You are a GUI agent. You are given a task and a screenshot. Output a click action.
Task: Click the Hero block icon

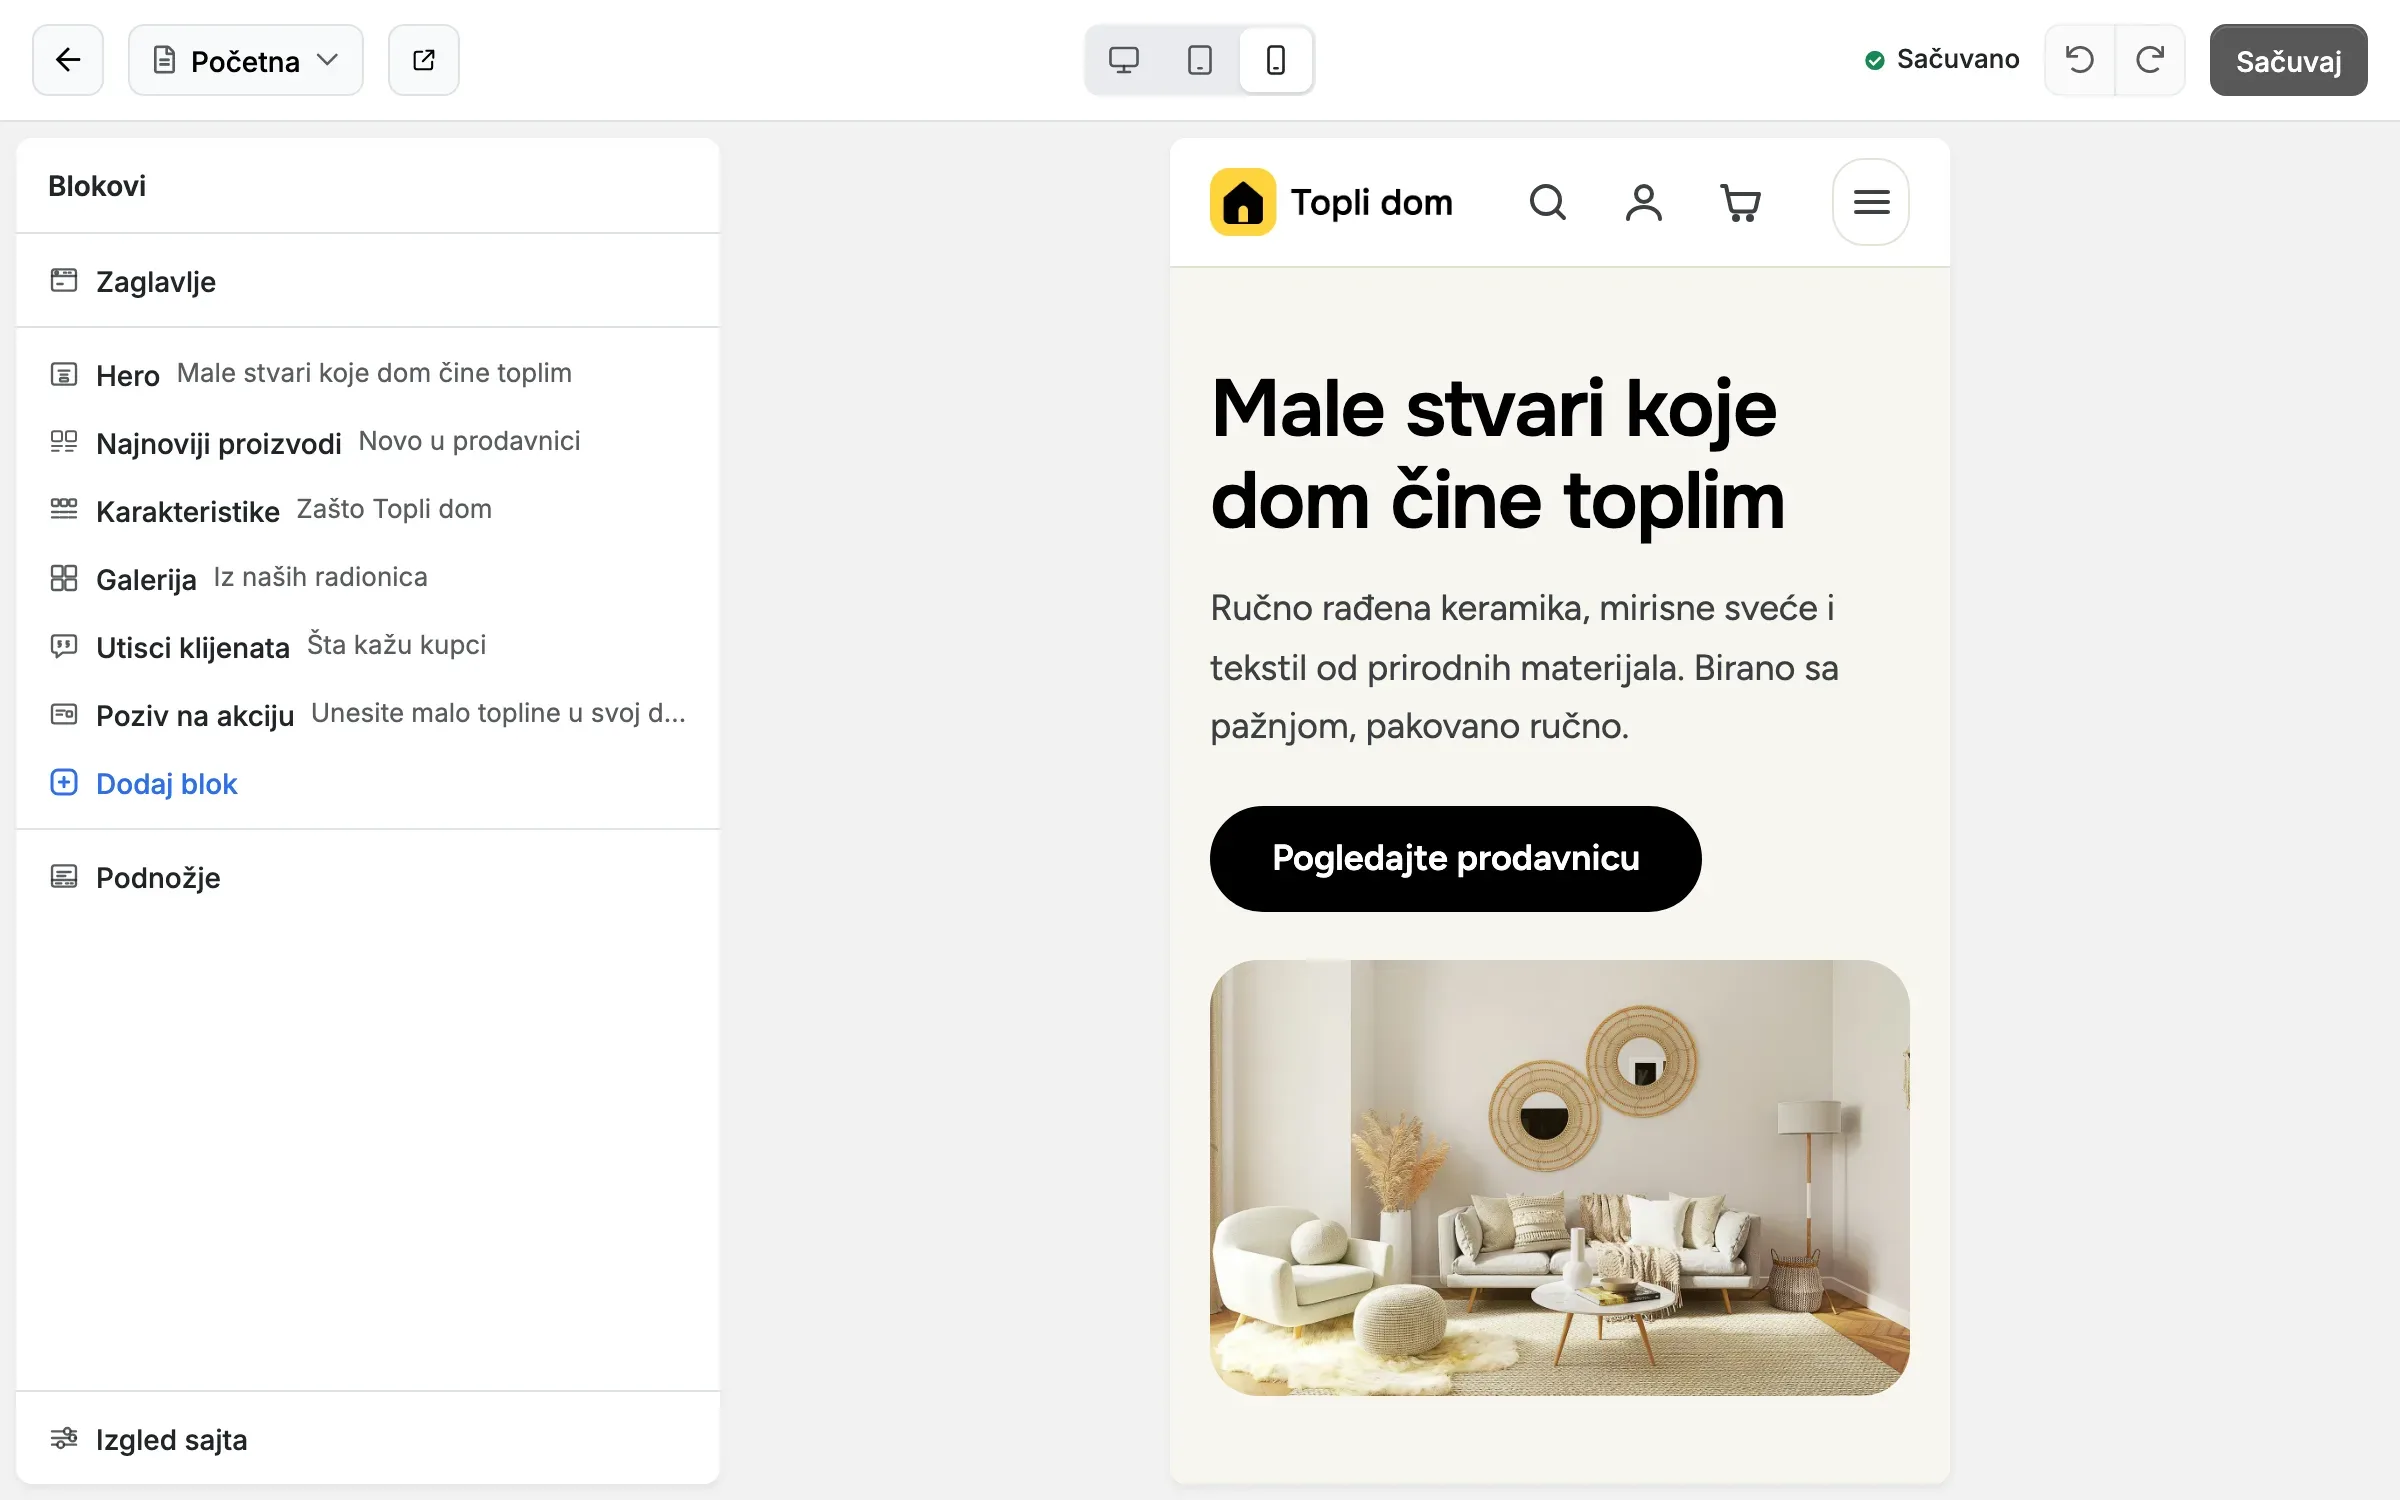(64, 375)
